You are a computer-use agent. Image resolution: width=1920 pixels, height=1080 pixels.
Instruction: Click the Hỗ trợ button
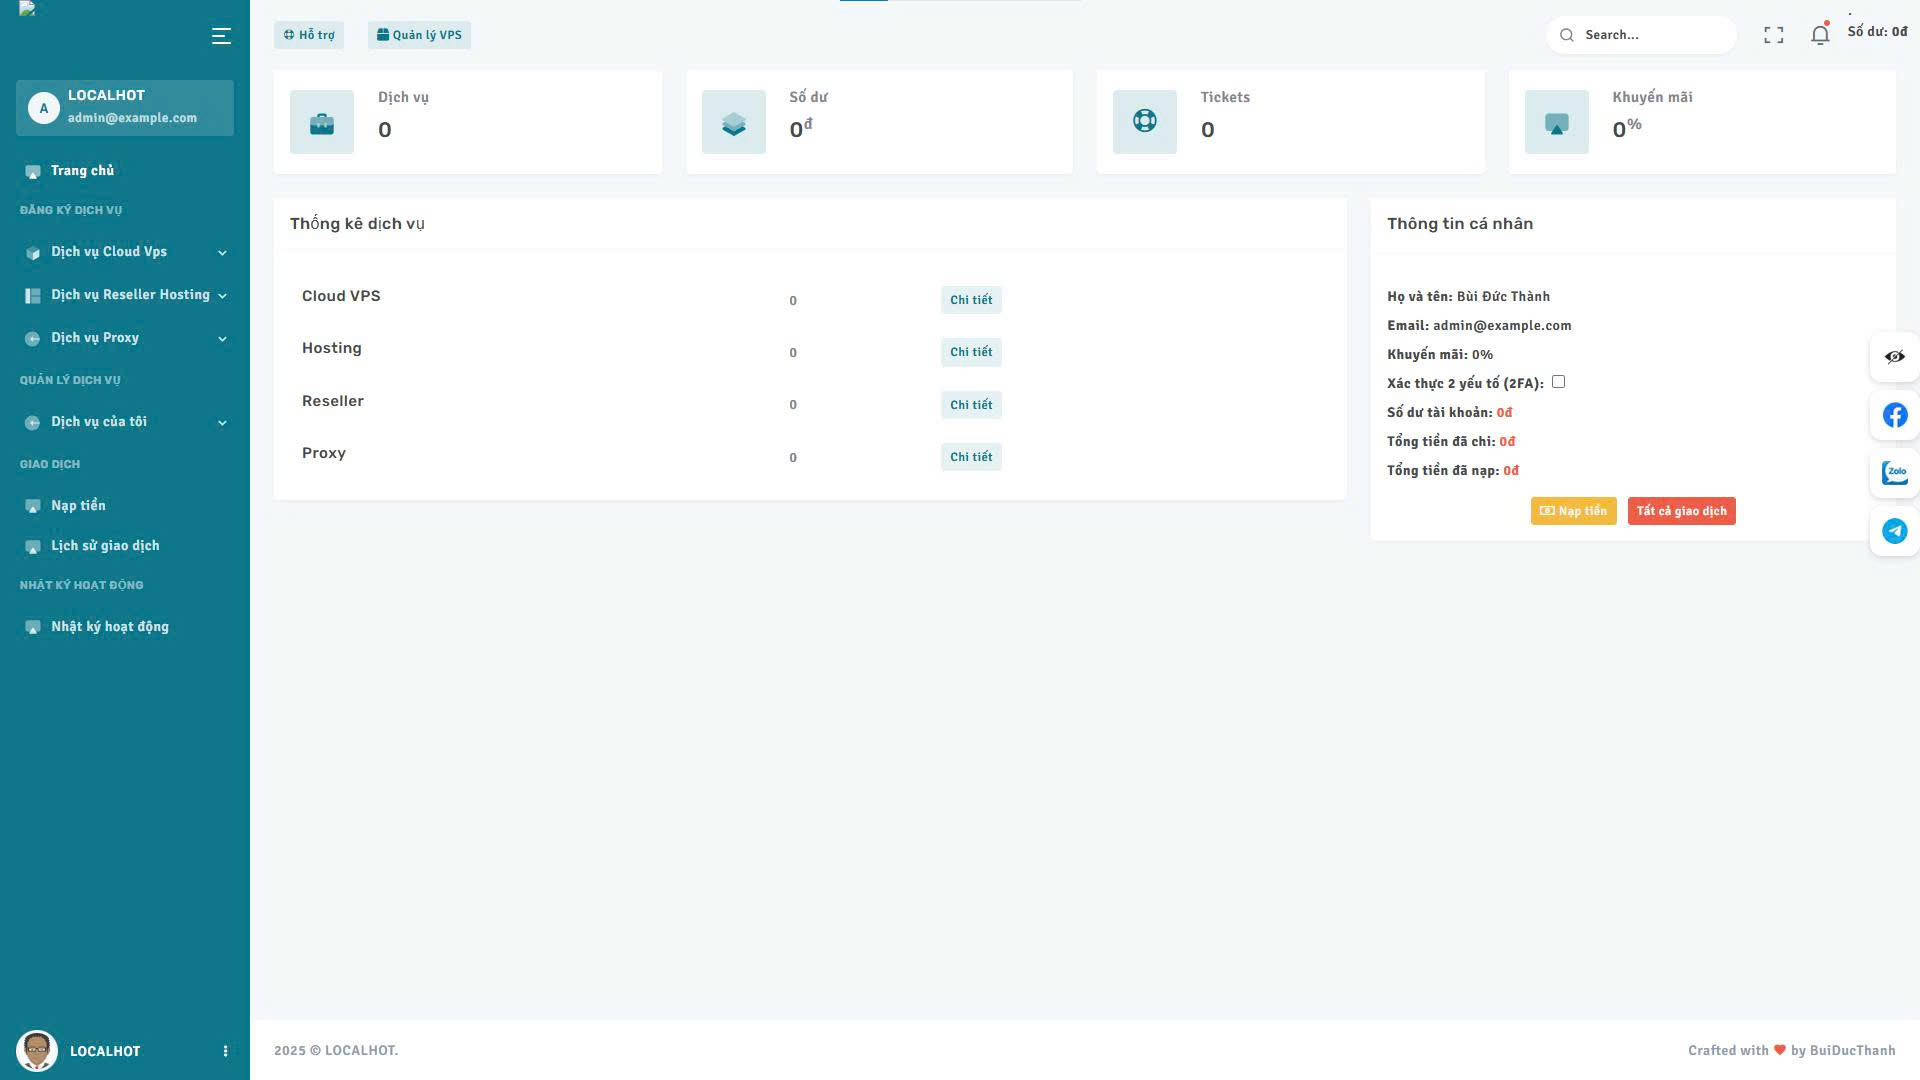309,35
